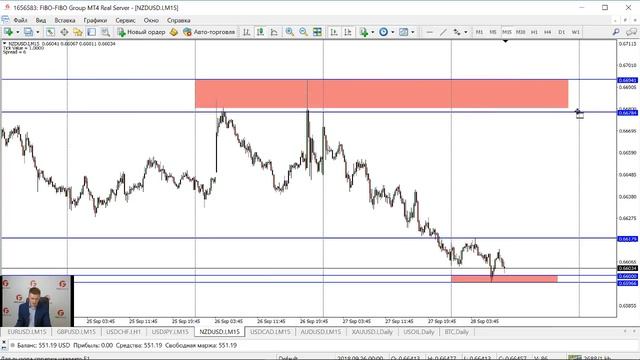
Task: Click the Profiles icon
Action: pyautogui.click(x=28, y=32)
